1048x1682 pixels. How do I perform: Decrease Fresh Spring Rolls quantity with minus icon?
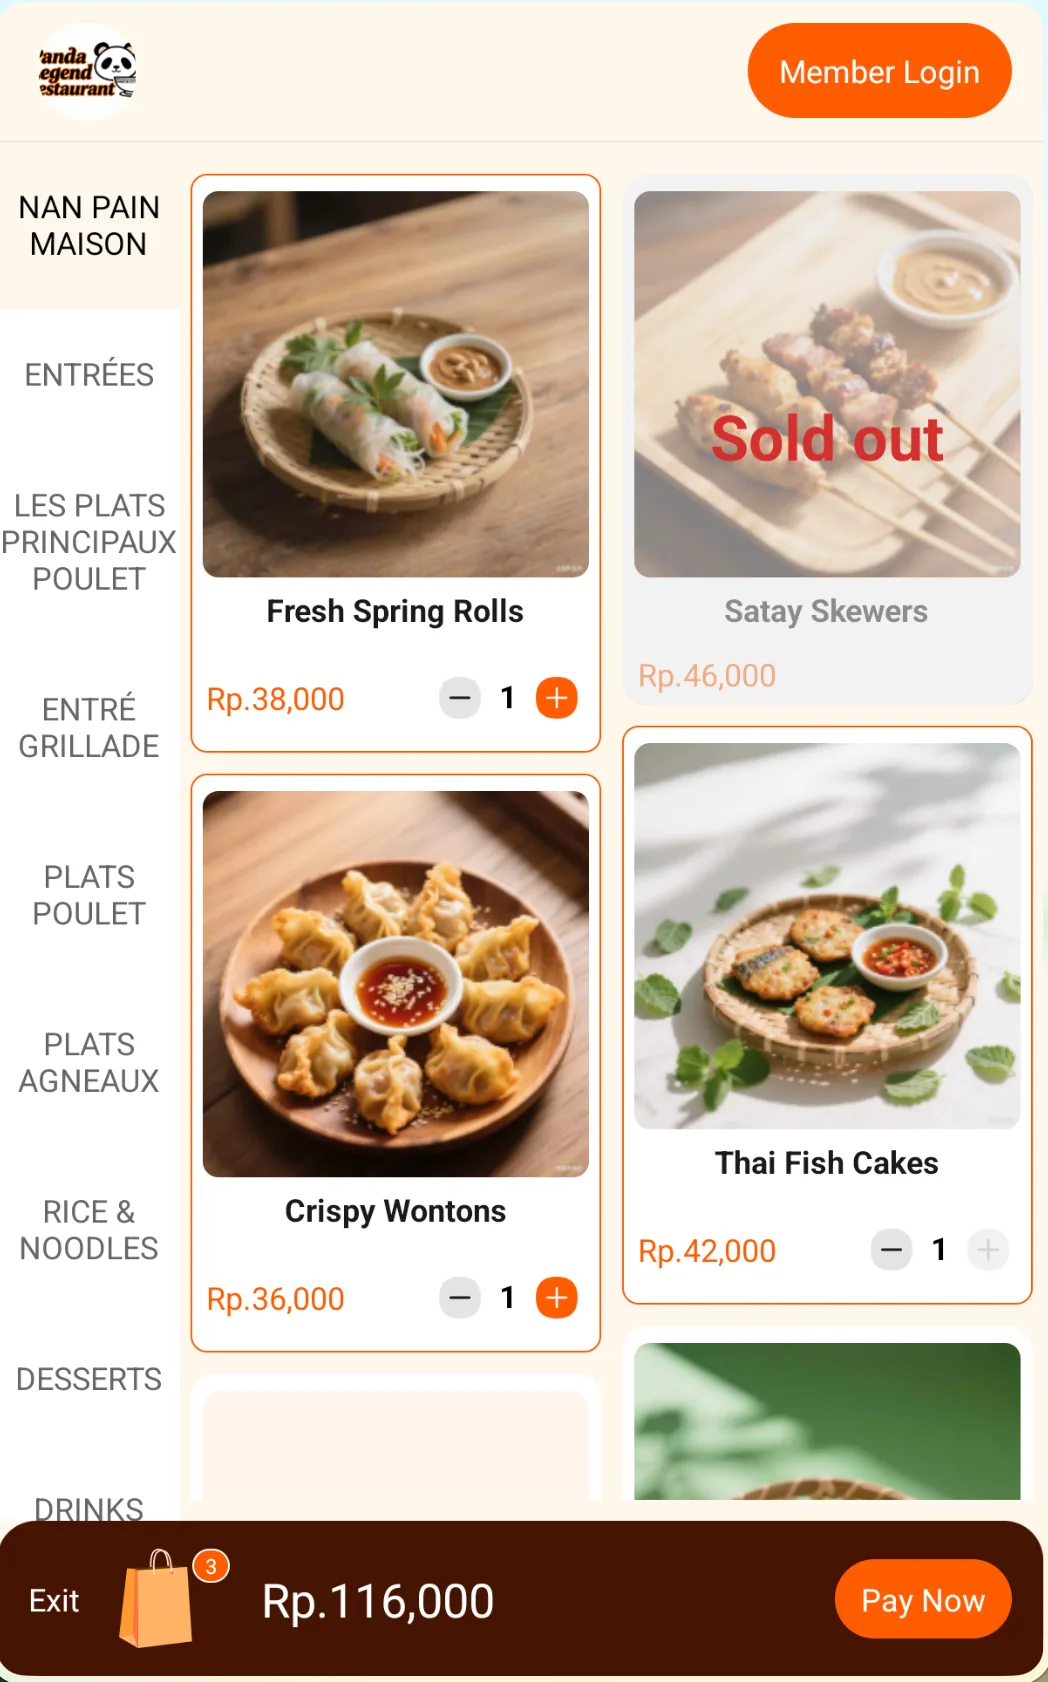point(460,698)
